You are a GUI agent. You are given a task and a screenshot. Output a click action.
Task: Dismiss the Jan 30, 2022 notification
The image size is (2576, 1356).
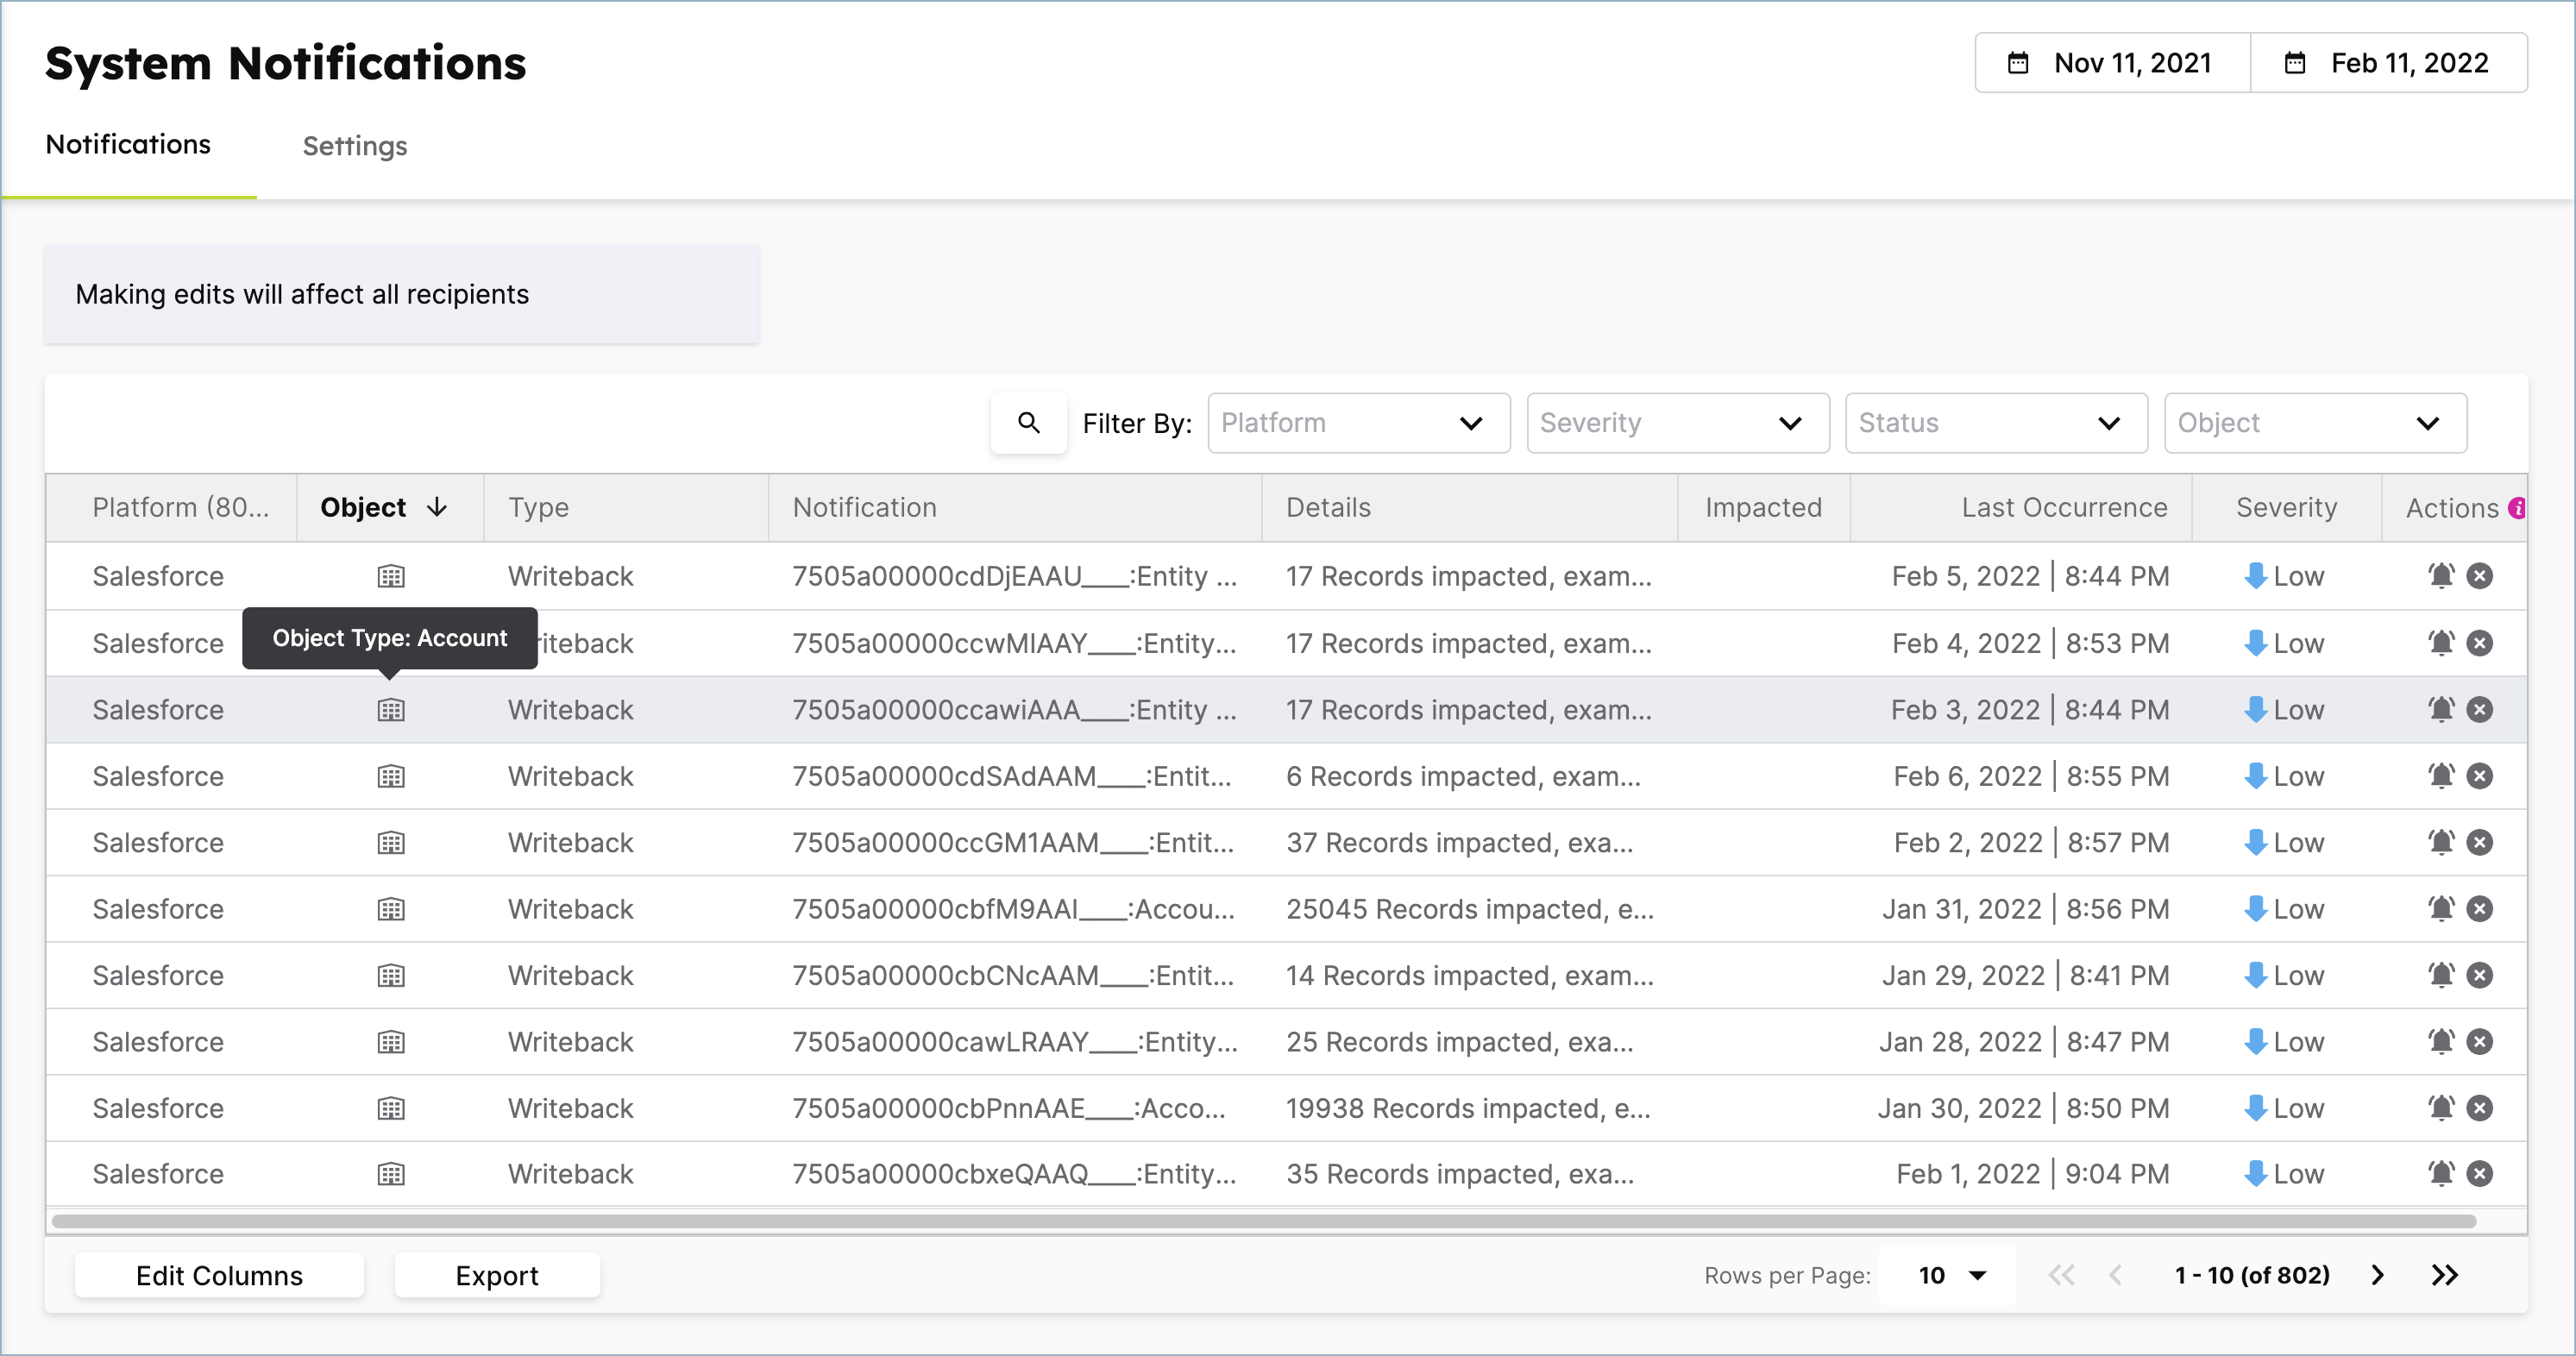point(2479,1108)
